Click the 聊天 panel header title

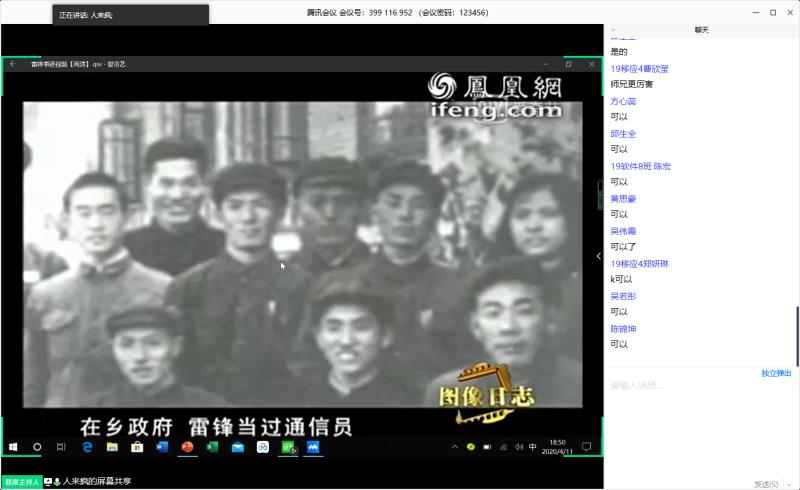702,30
